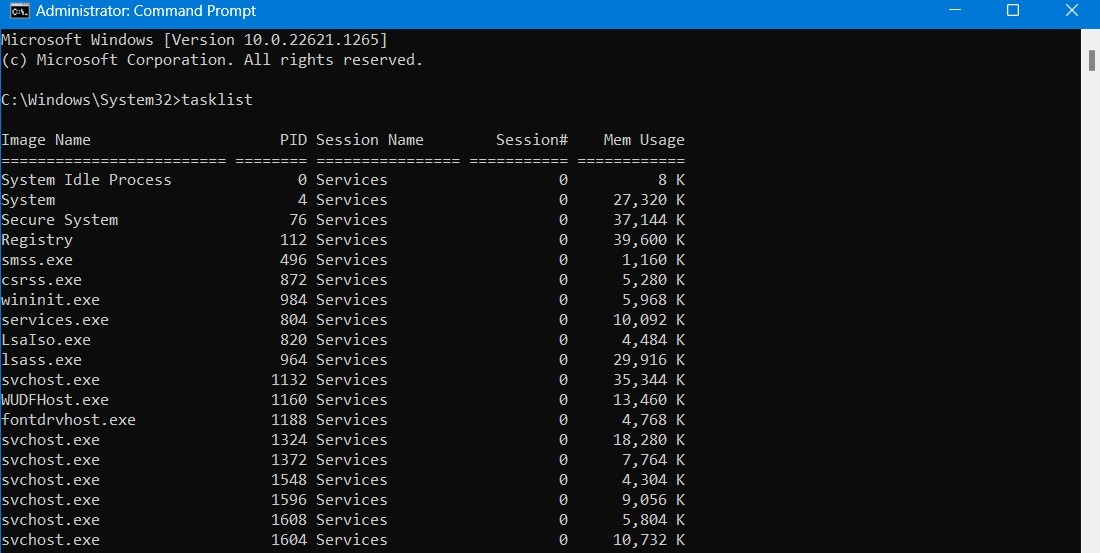
Task: Click PID value 1324
Action: tap(289, 440)
